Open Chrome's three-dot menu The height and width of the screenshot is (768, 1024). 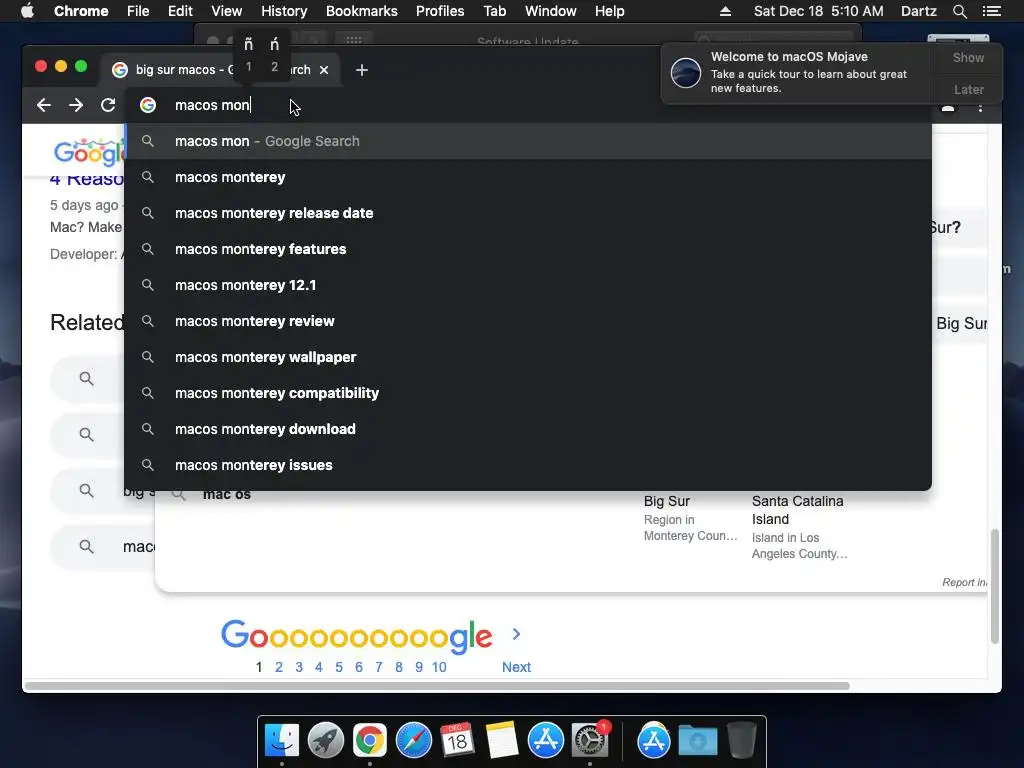pyautogui.click(x=980, y=107)
